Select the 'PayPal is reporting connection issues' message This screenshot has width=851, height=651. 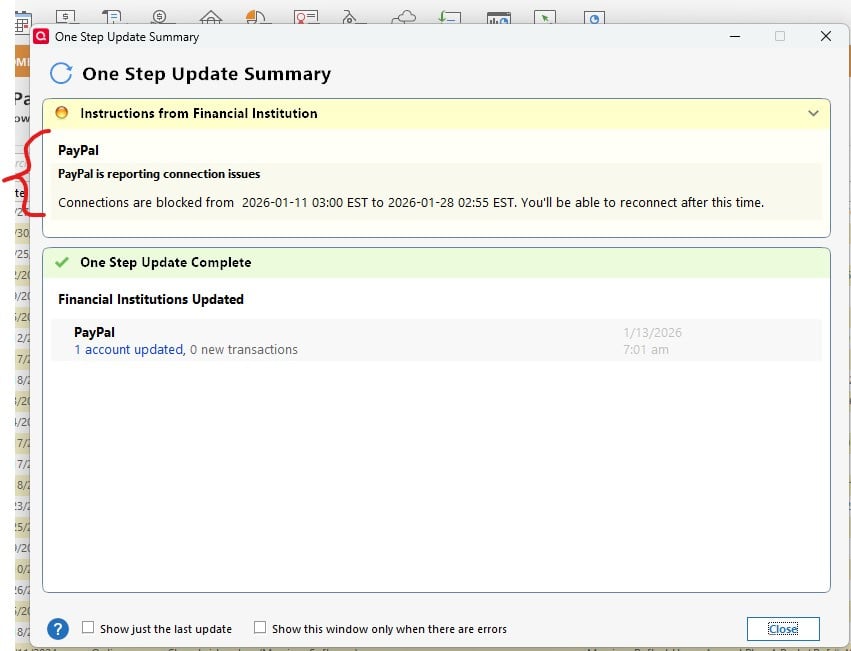click(159, 174)
